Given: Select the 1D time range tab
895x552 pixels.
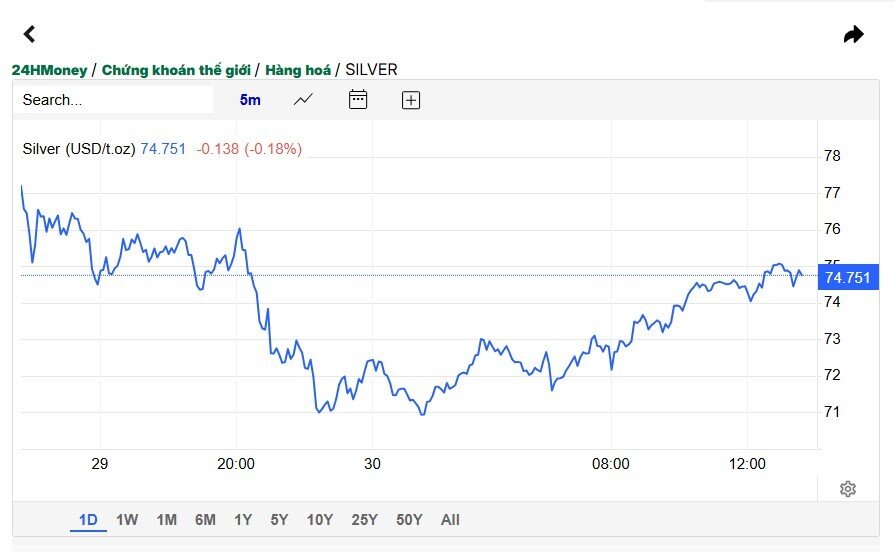Looking at the screenshot, I should (88, 519).
